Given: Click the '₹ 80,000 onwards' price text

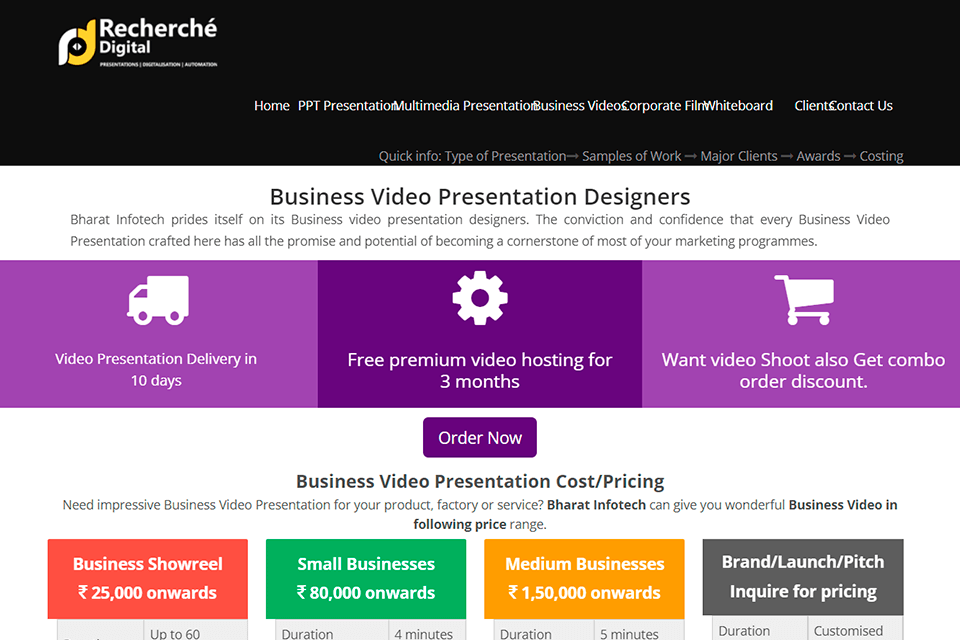Looking at the screenshot, I should (x=366, y=593).
